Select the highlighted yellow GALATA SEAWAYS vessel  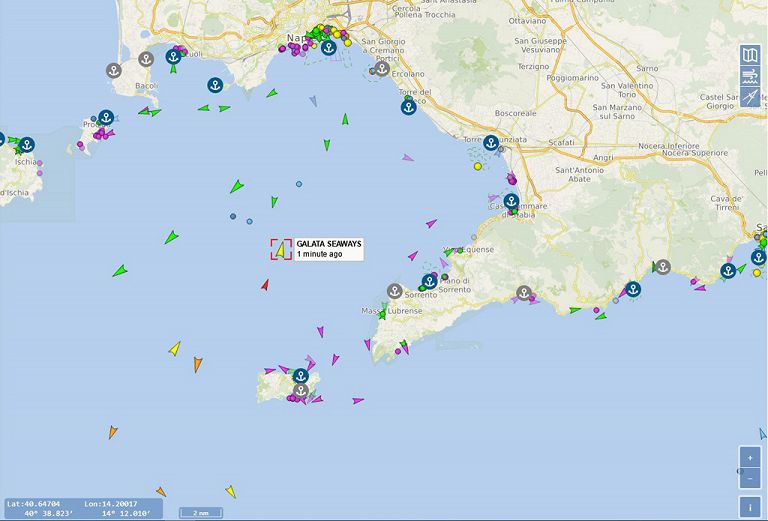click(x=281, y=249)
